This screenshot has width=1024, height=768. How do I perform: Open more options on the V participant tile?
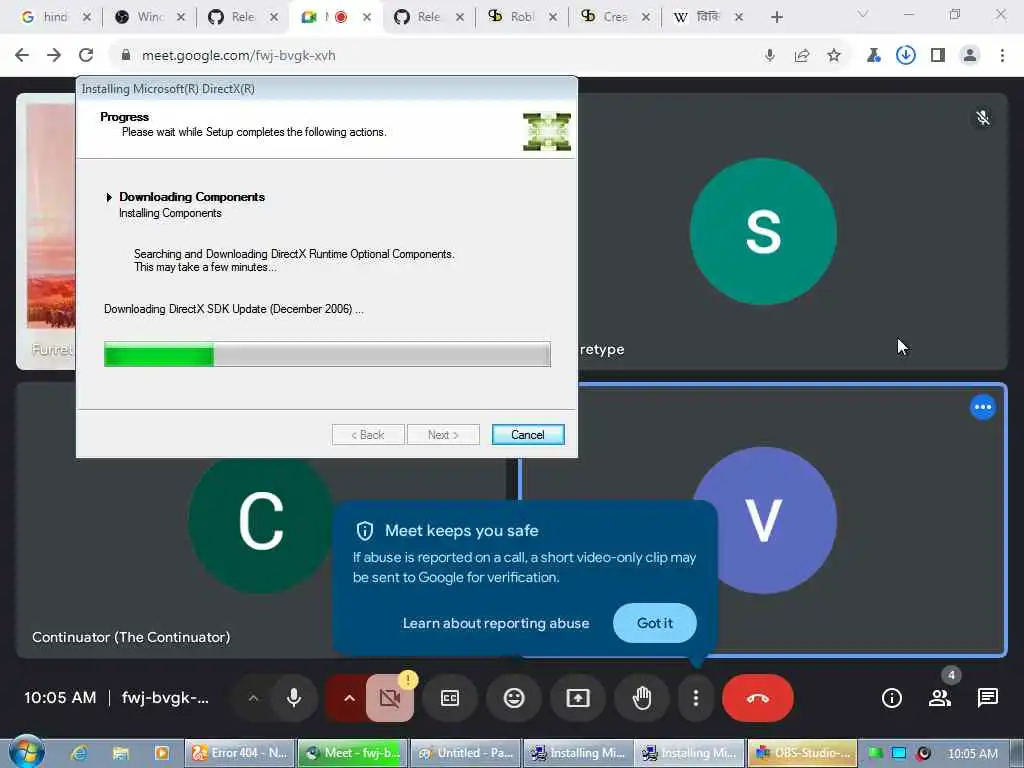point(982,408)
